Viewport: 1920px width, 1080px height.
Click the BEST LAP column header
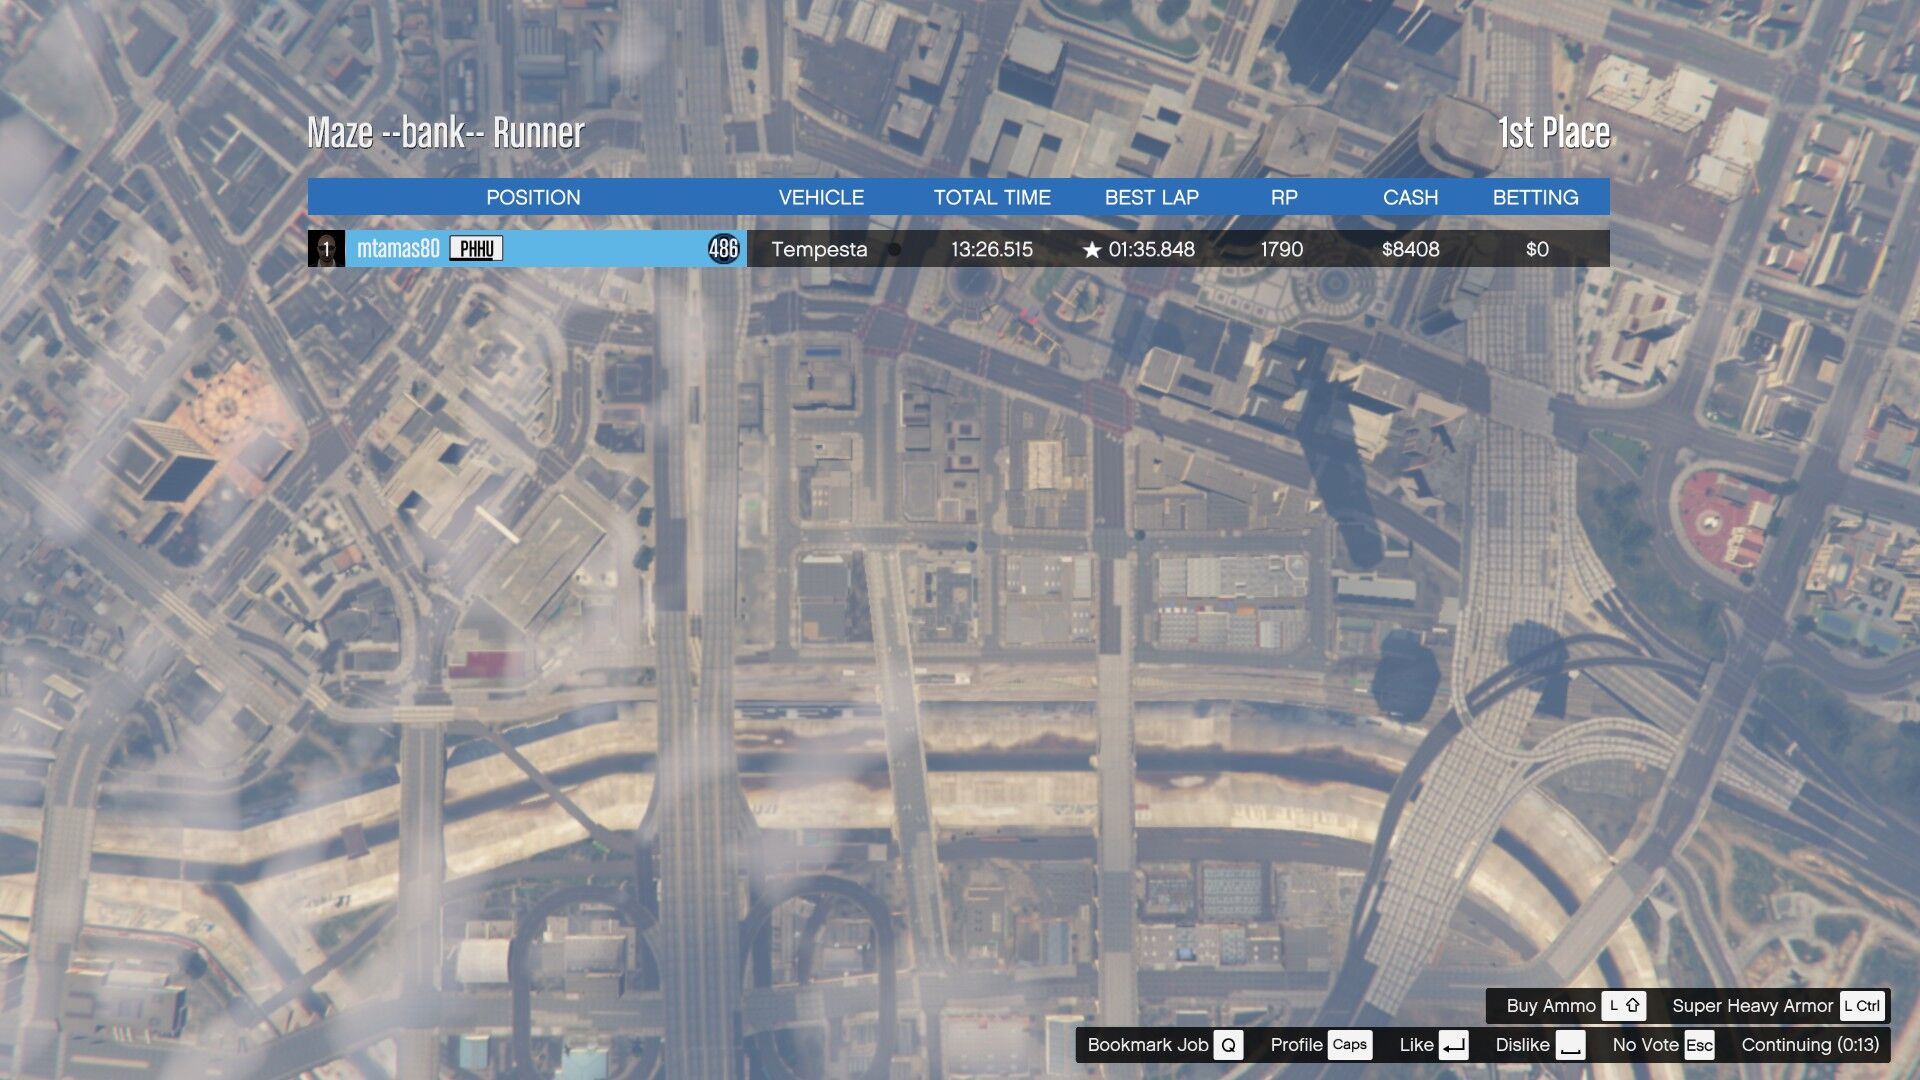tap(1151, 197)
